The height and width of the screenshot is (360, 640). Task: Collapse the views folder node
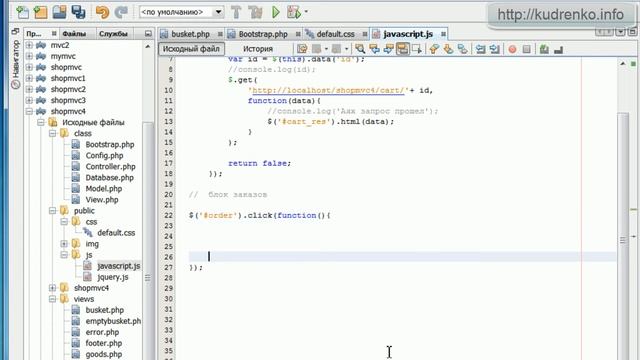53,299
